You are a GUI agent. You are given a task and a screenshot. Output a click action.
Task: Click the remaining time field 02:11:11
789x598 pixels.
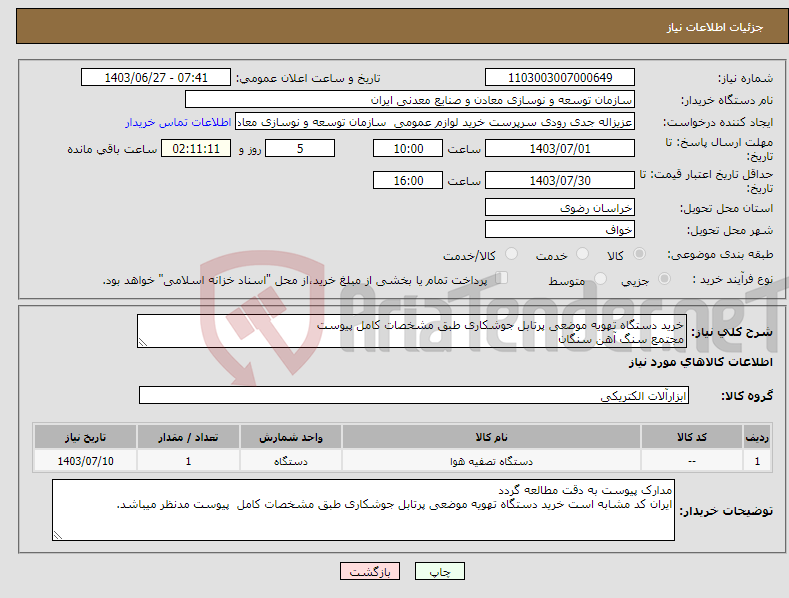click(x=196, y=148)
